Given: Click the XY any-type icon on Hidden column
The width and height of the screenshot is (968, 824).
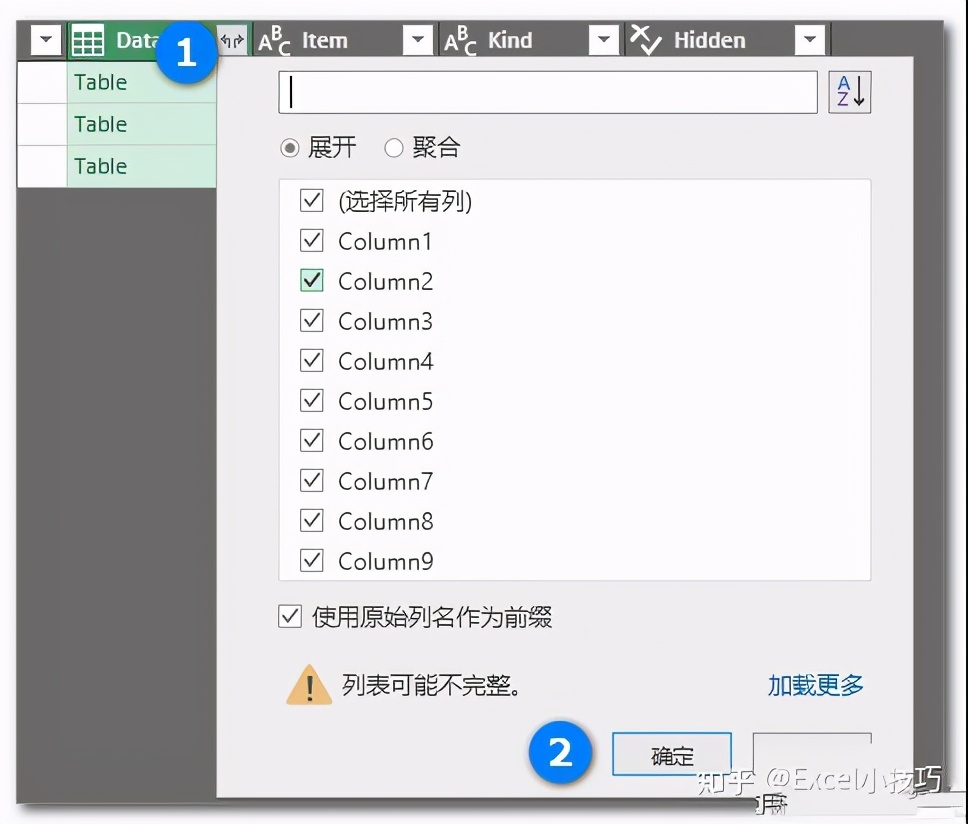Looking at the screenshot, I should point(644,40).
